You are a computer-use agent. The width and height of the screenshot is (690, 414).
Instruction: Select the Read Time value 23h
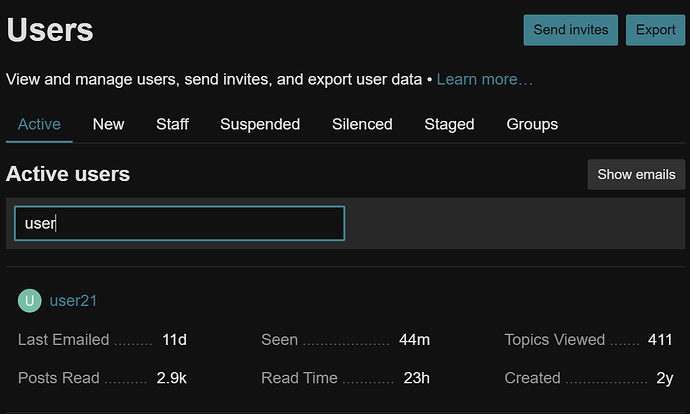coord(416,378)
